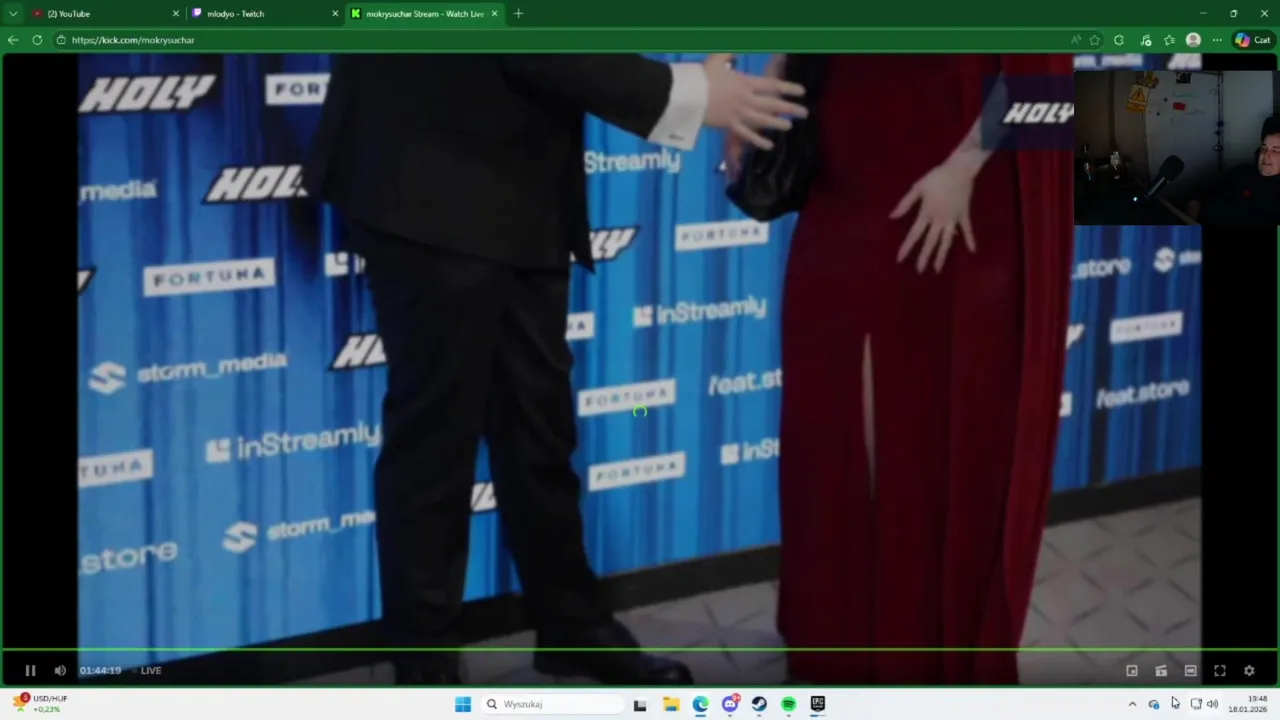
Task: Open the clock showing 19:48
Action: coord(1249,704)
